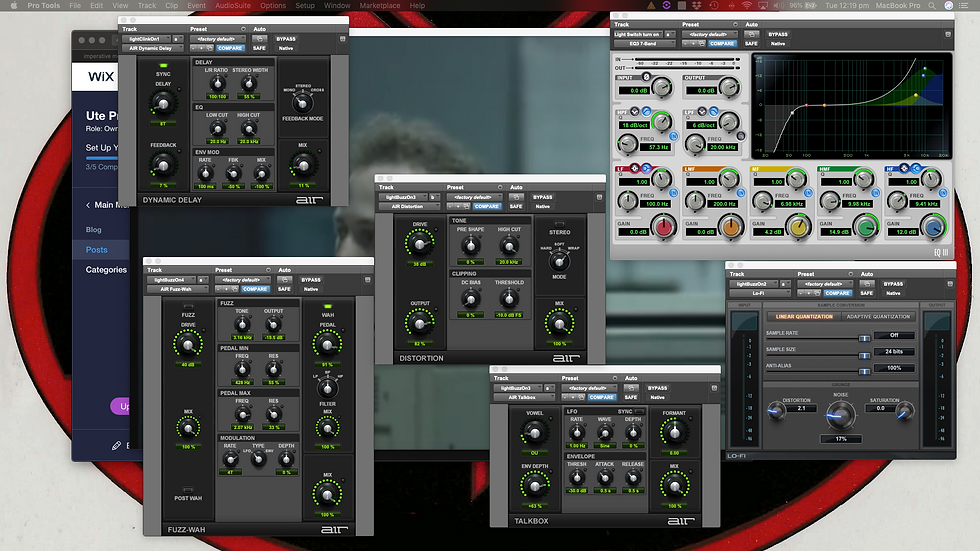
Task: Toggle the LMF band IN button in EQ3
Action: (x=741, y=192)
